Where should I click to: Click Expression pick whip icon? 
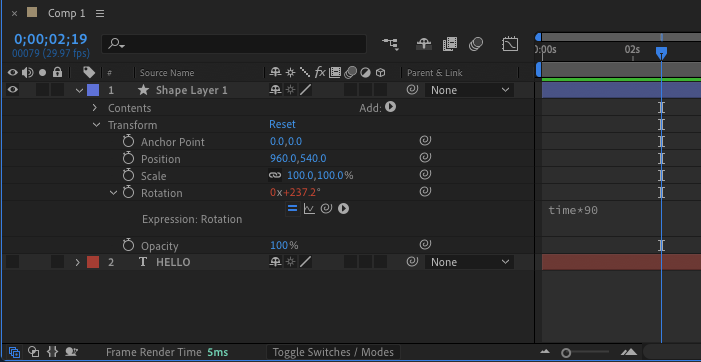point(326,209)
